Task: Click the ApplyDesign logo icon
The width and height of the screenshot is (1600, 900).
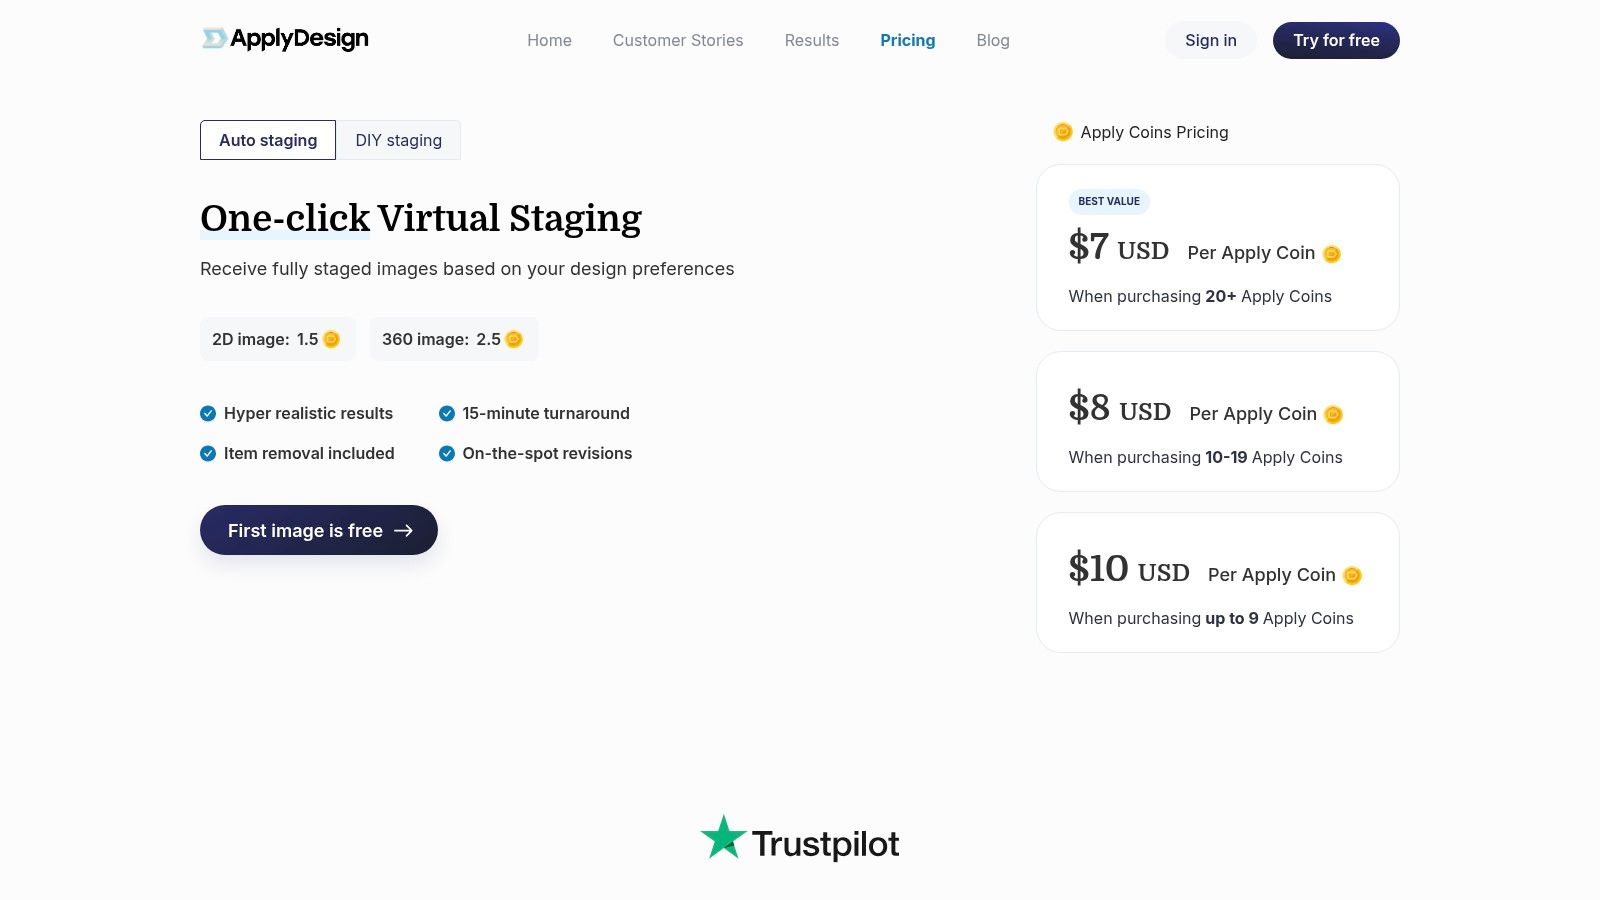Action: click(214, 39)
